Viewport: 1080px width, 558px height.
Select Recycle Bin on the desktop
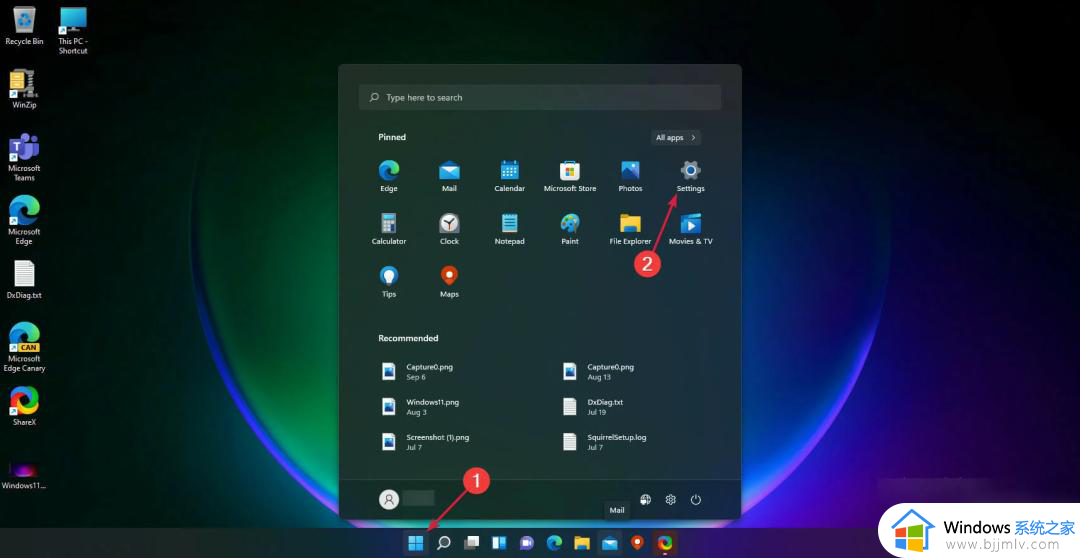(24, 26)
